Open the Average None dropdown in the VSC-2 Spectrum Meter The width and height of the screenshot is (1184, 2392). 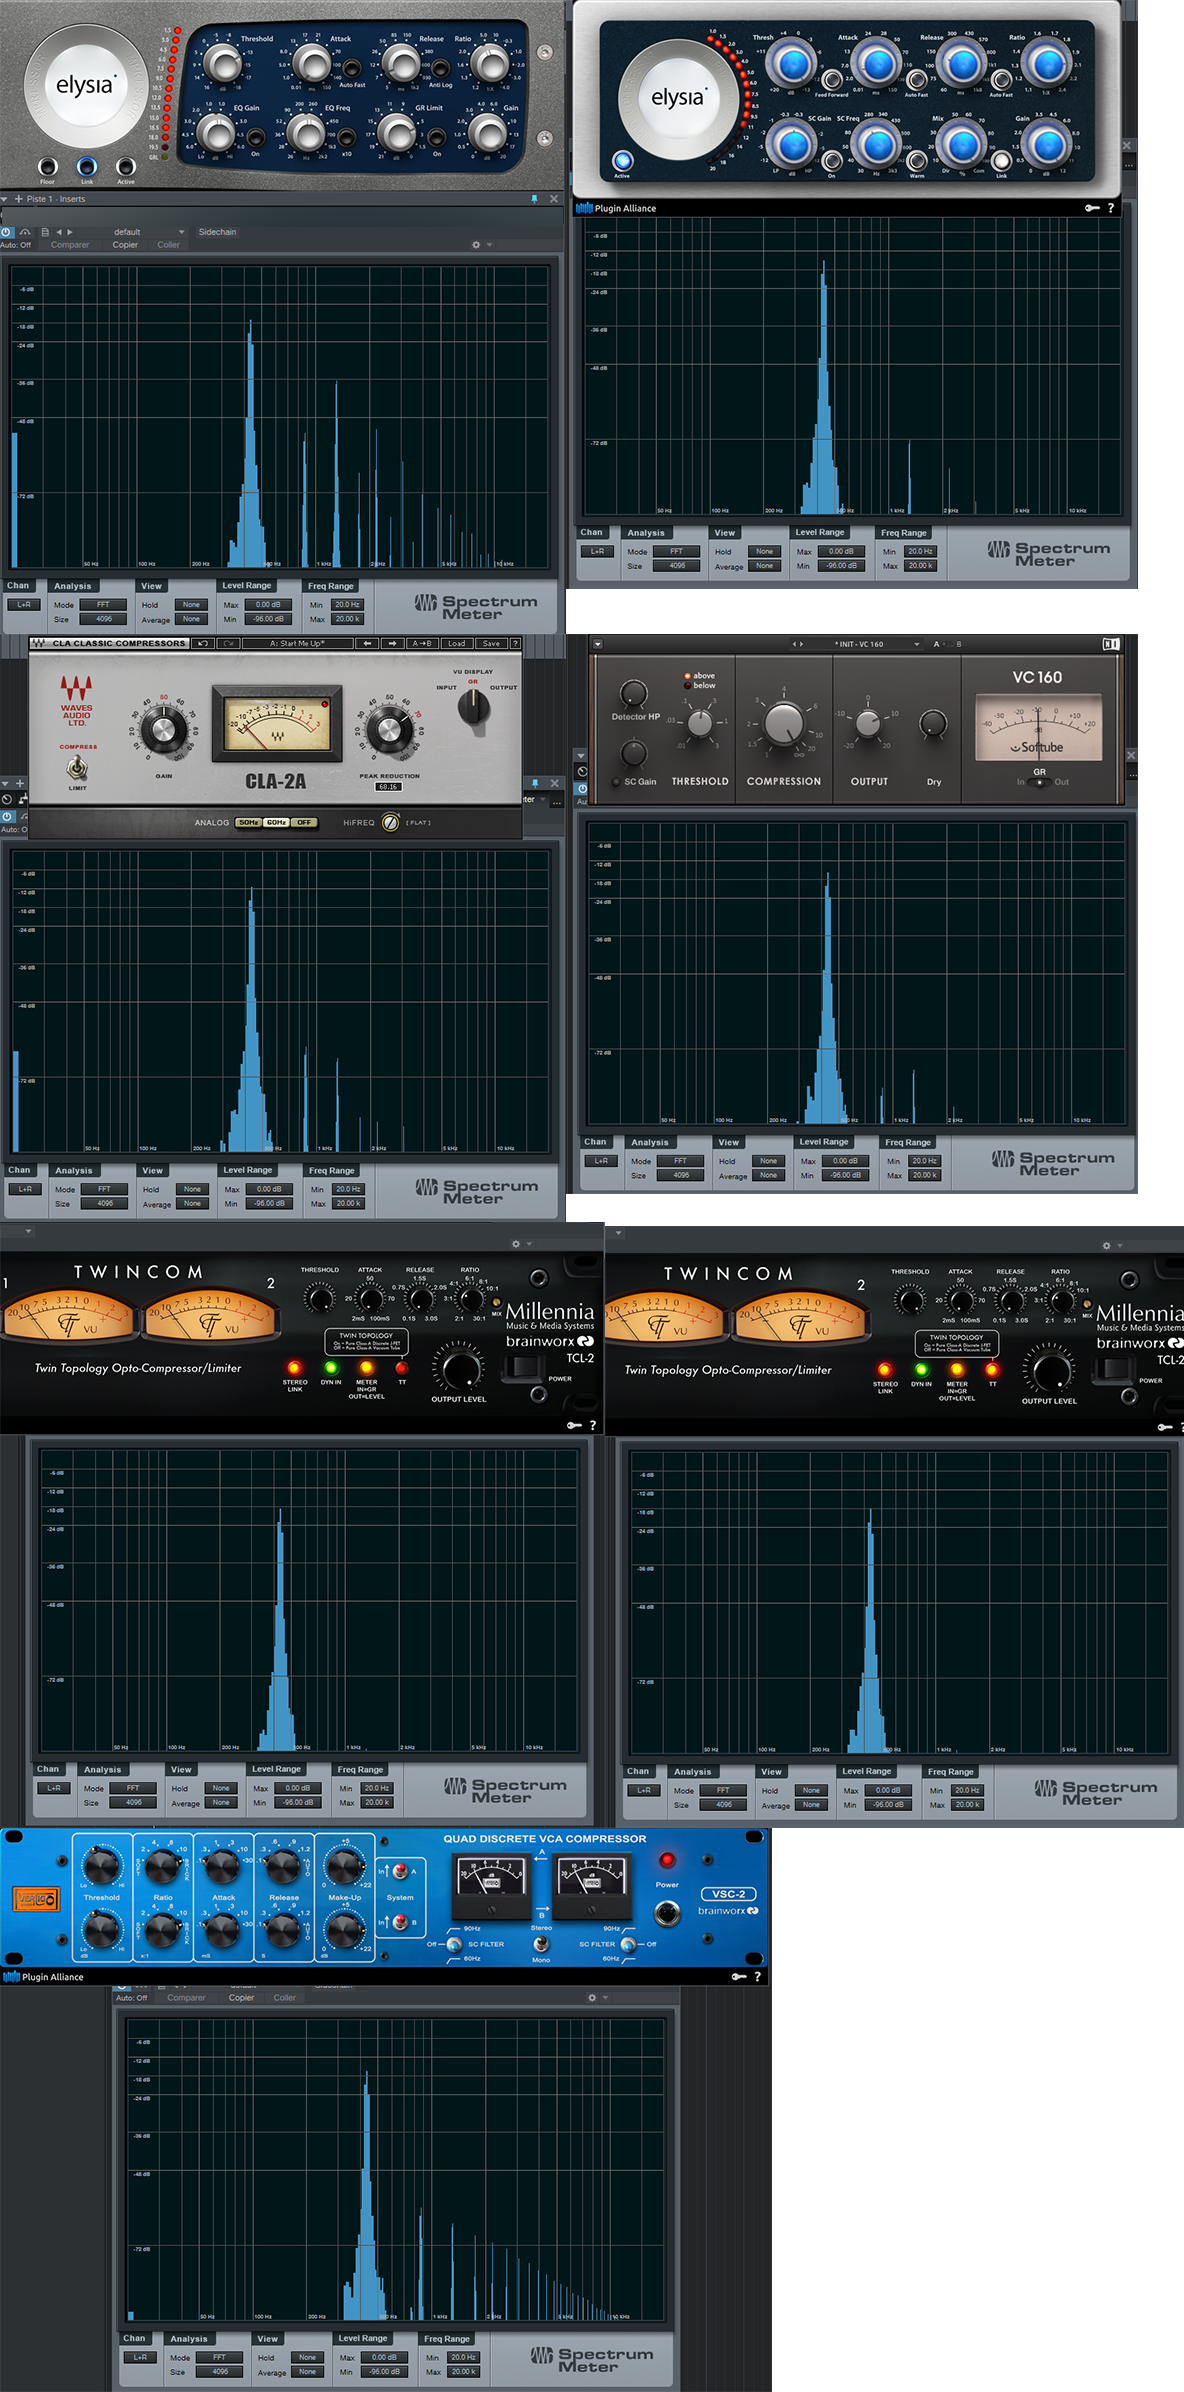[307, 2371]
